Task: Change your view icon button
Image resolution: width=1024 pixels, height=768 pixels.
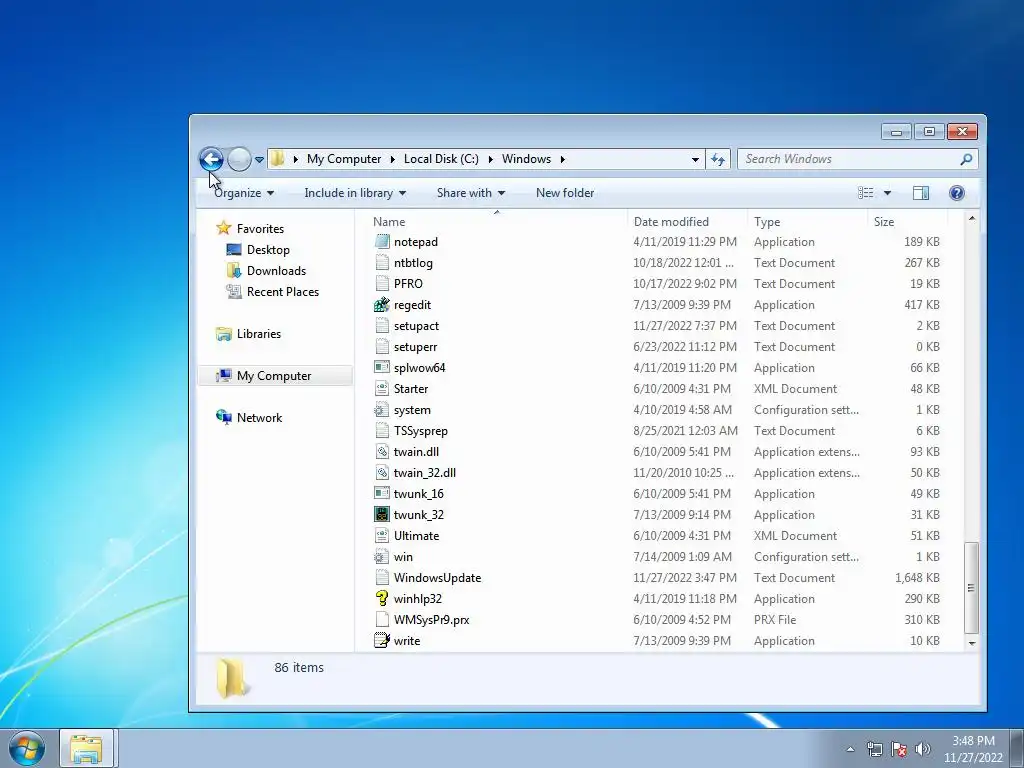Action: click(866, 193)
